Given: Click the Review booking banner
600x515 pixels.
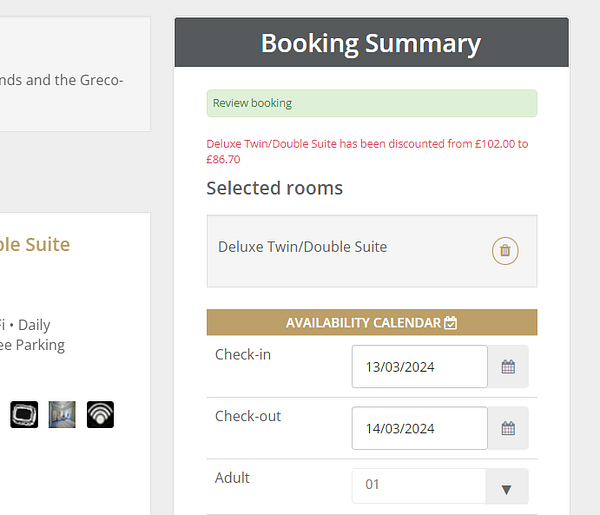Looking at the screenshot, I should 371,103.
